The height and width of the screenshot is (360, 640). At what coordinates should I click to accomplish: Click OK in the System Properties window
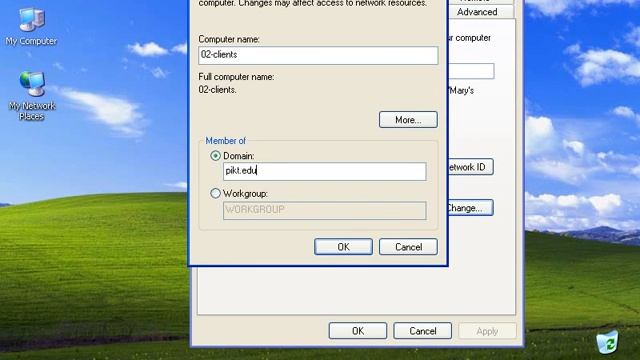(358, 331)
